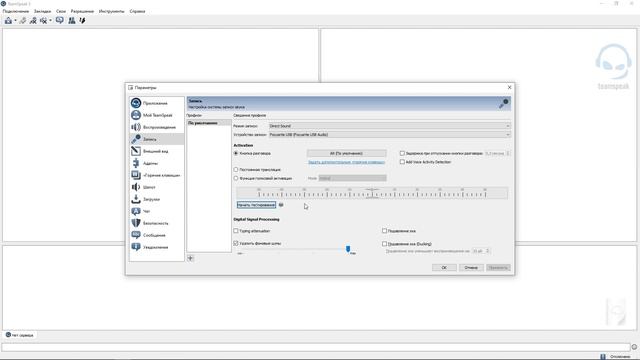Open the Закладки menu

click(42, 11)
